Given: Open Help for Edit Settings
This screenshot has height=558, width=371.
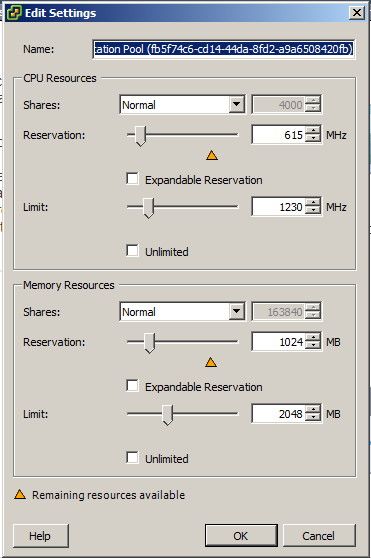Looking at the screenshot, I should tap(41, 536).
